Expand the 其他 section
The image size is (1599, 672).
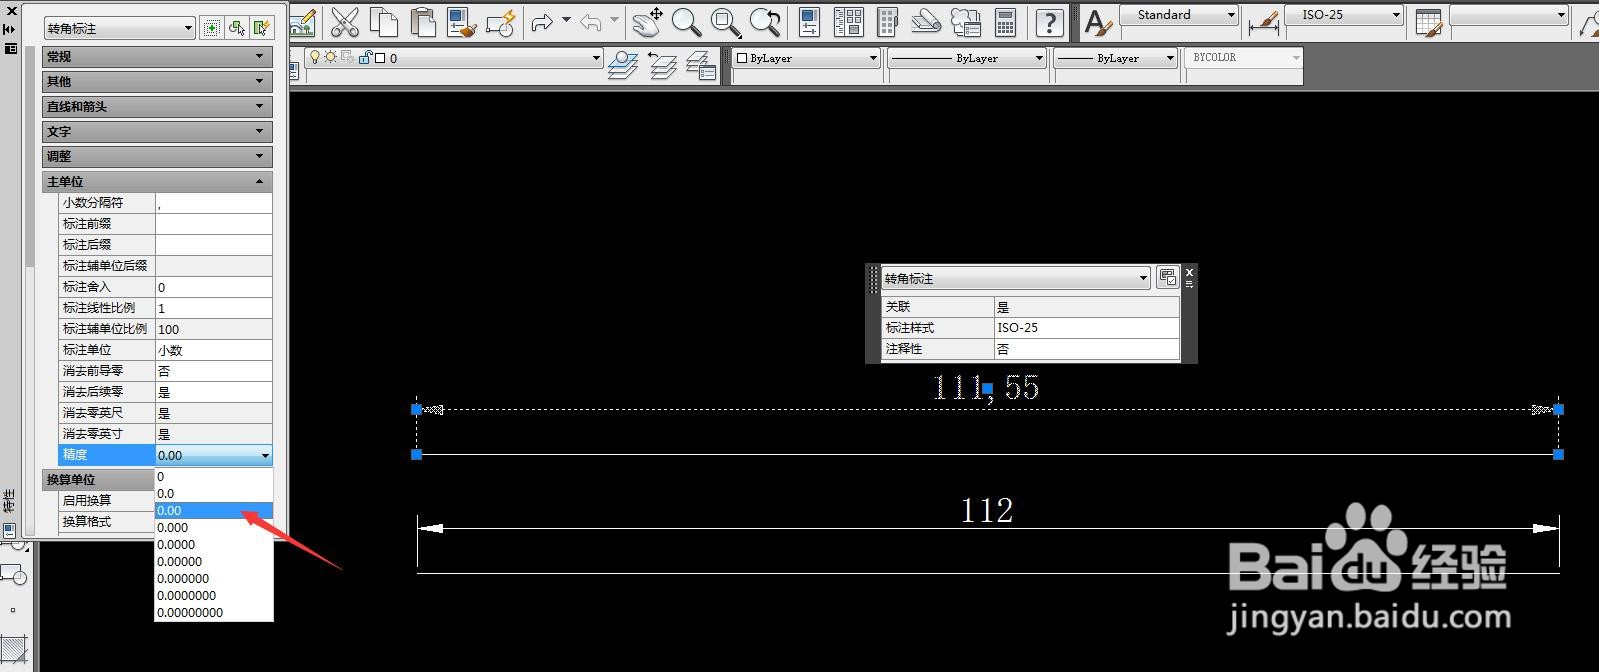(157, 81)
